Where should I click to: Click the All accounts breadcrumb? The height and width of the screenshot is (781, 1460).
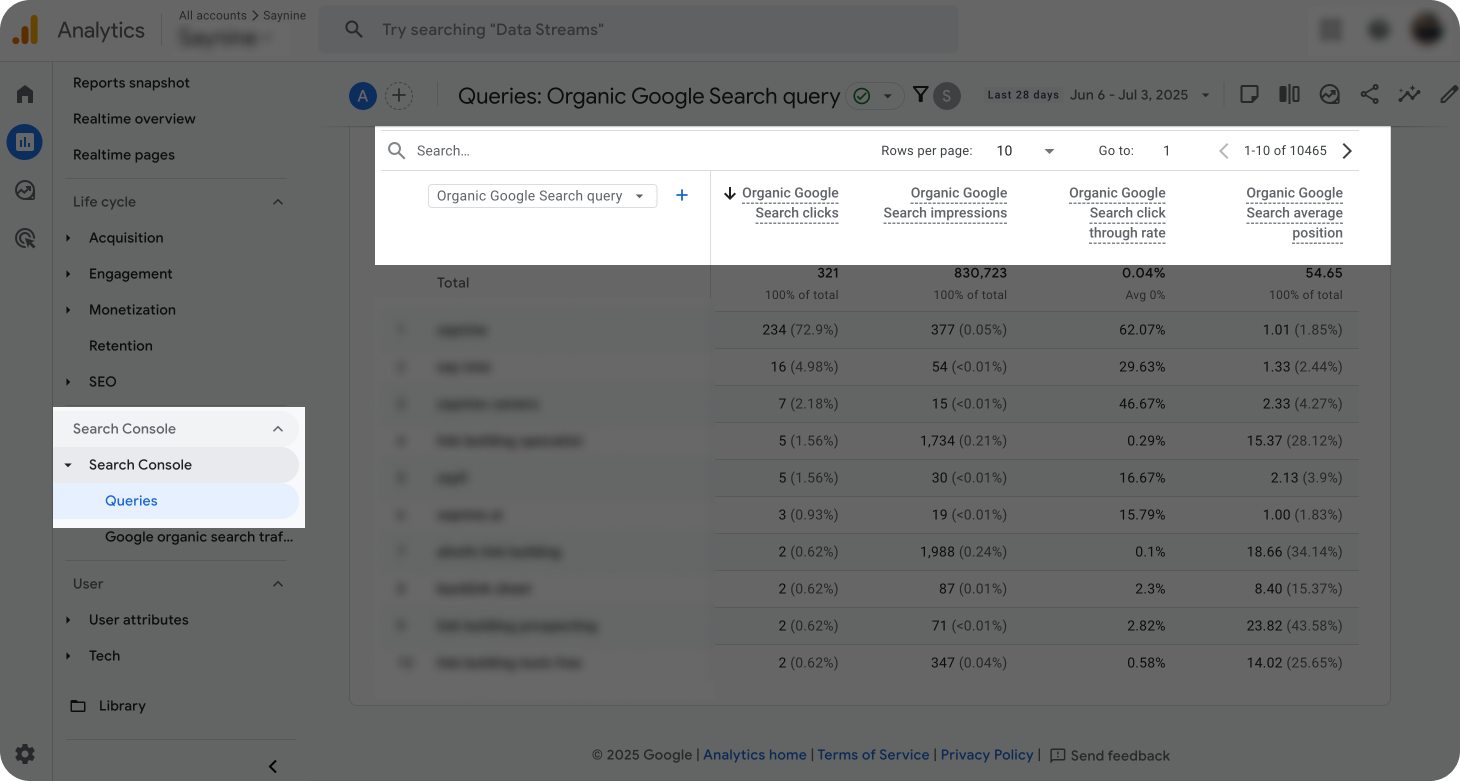click(215, 16)
